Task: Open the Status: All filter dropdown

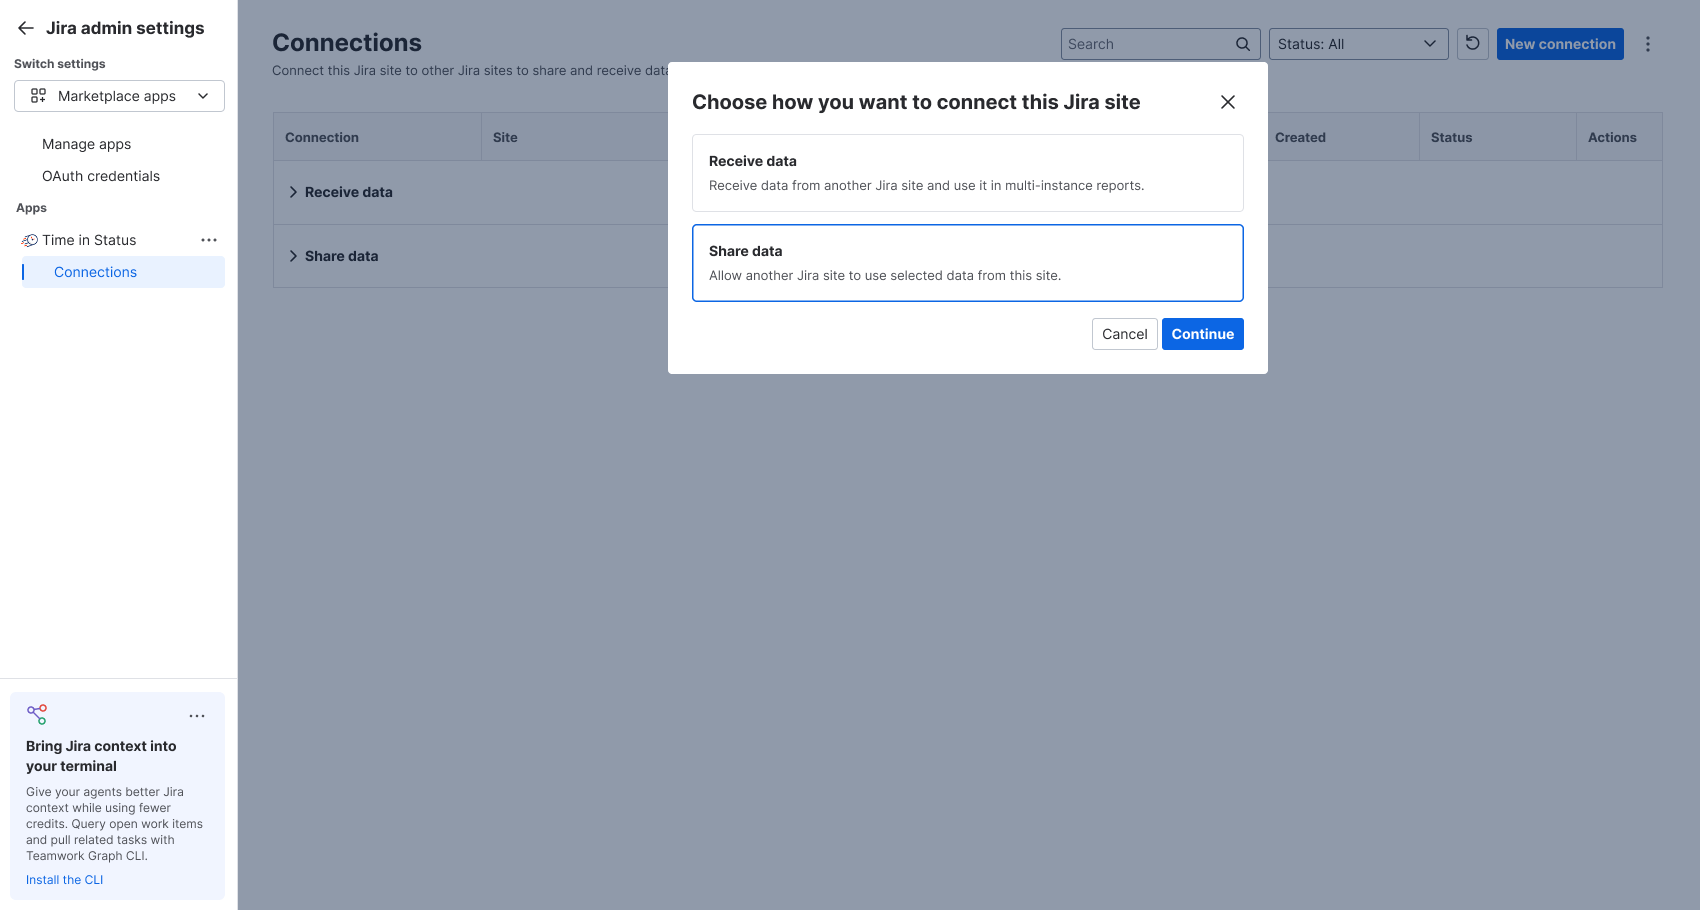Action: click(1359, 44)
